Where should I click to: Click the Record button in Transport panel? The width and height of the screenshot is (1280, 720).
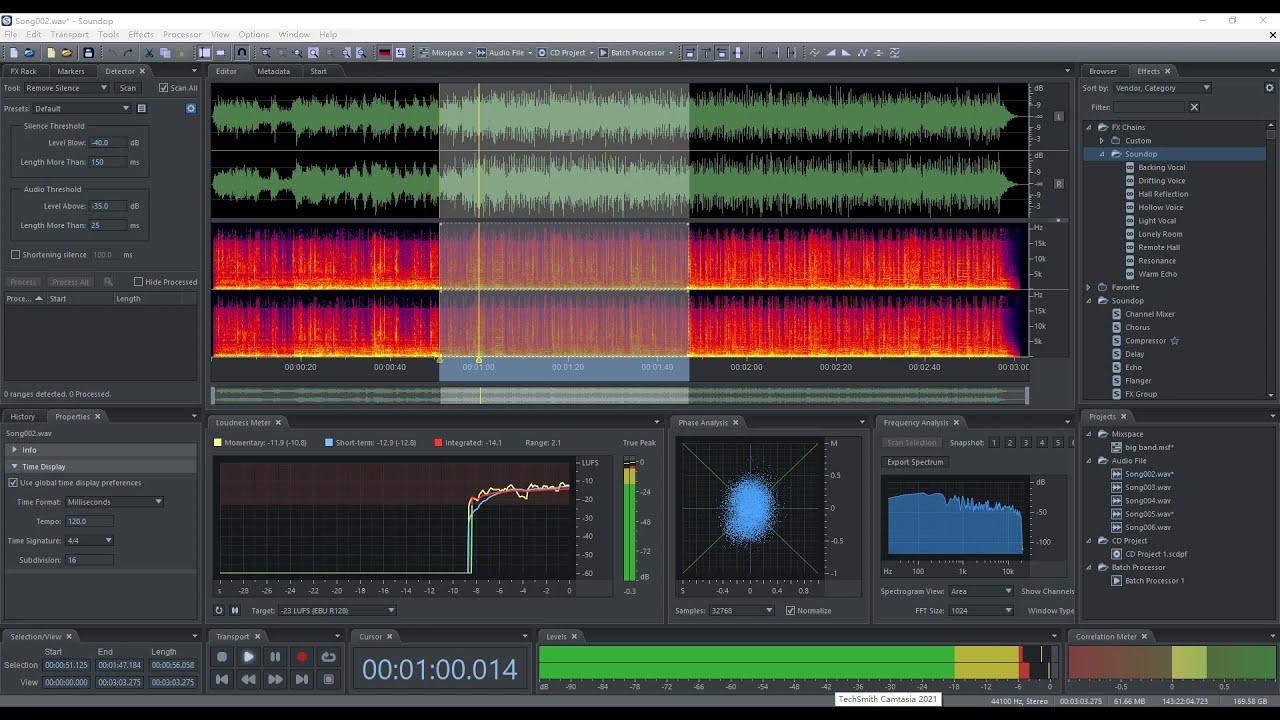[303, 657]
